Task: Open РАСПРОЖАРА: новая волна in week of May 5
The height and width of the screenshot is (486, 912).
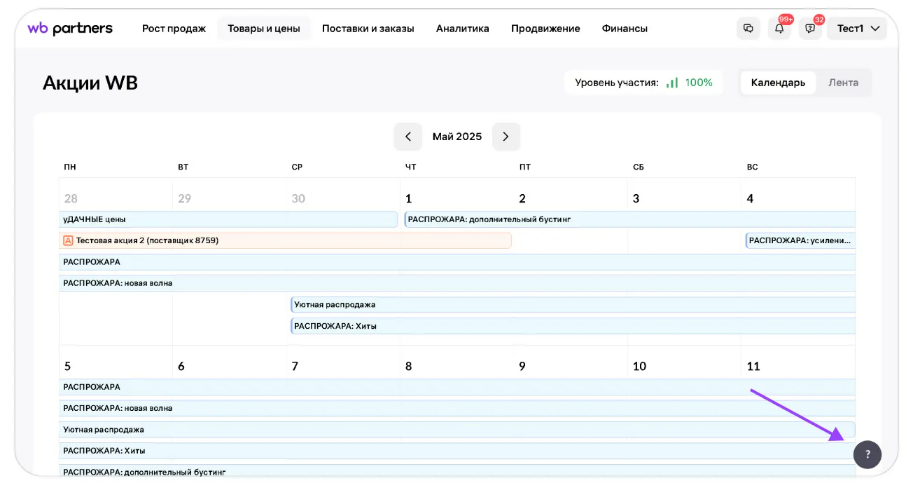Action: click(457, 408)
